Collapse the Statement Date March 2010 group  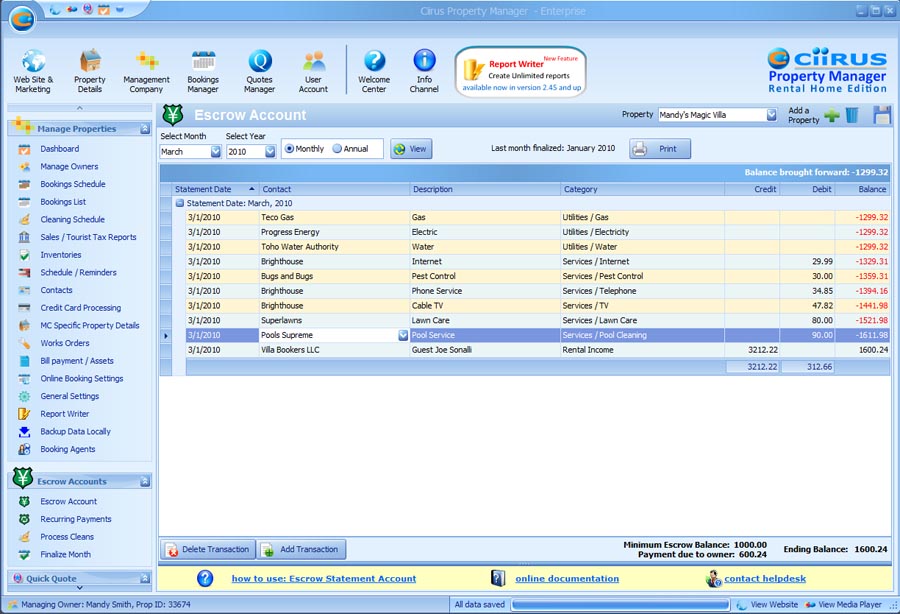[180, 204]
